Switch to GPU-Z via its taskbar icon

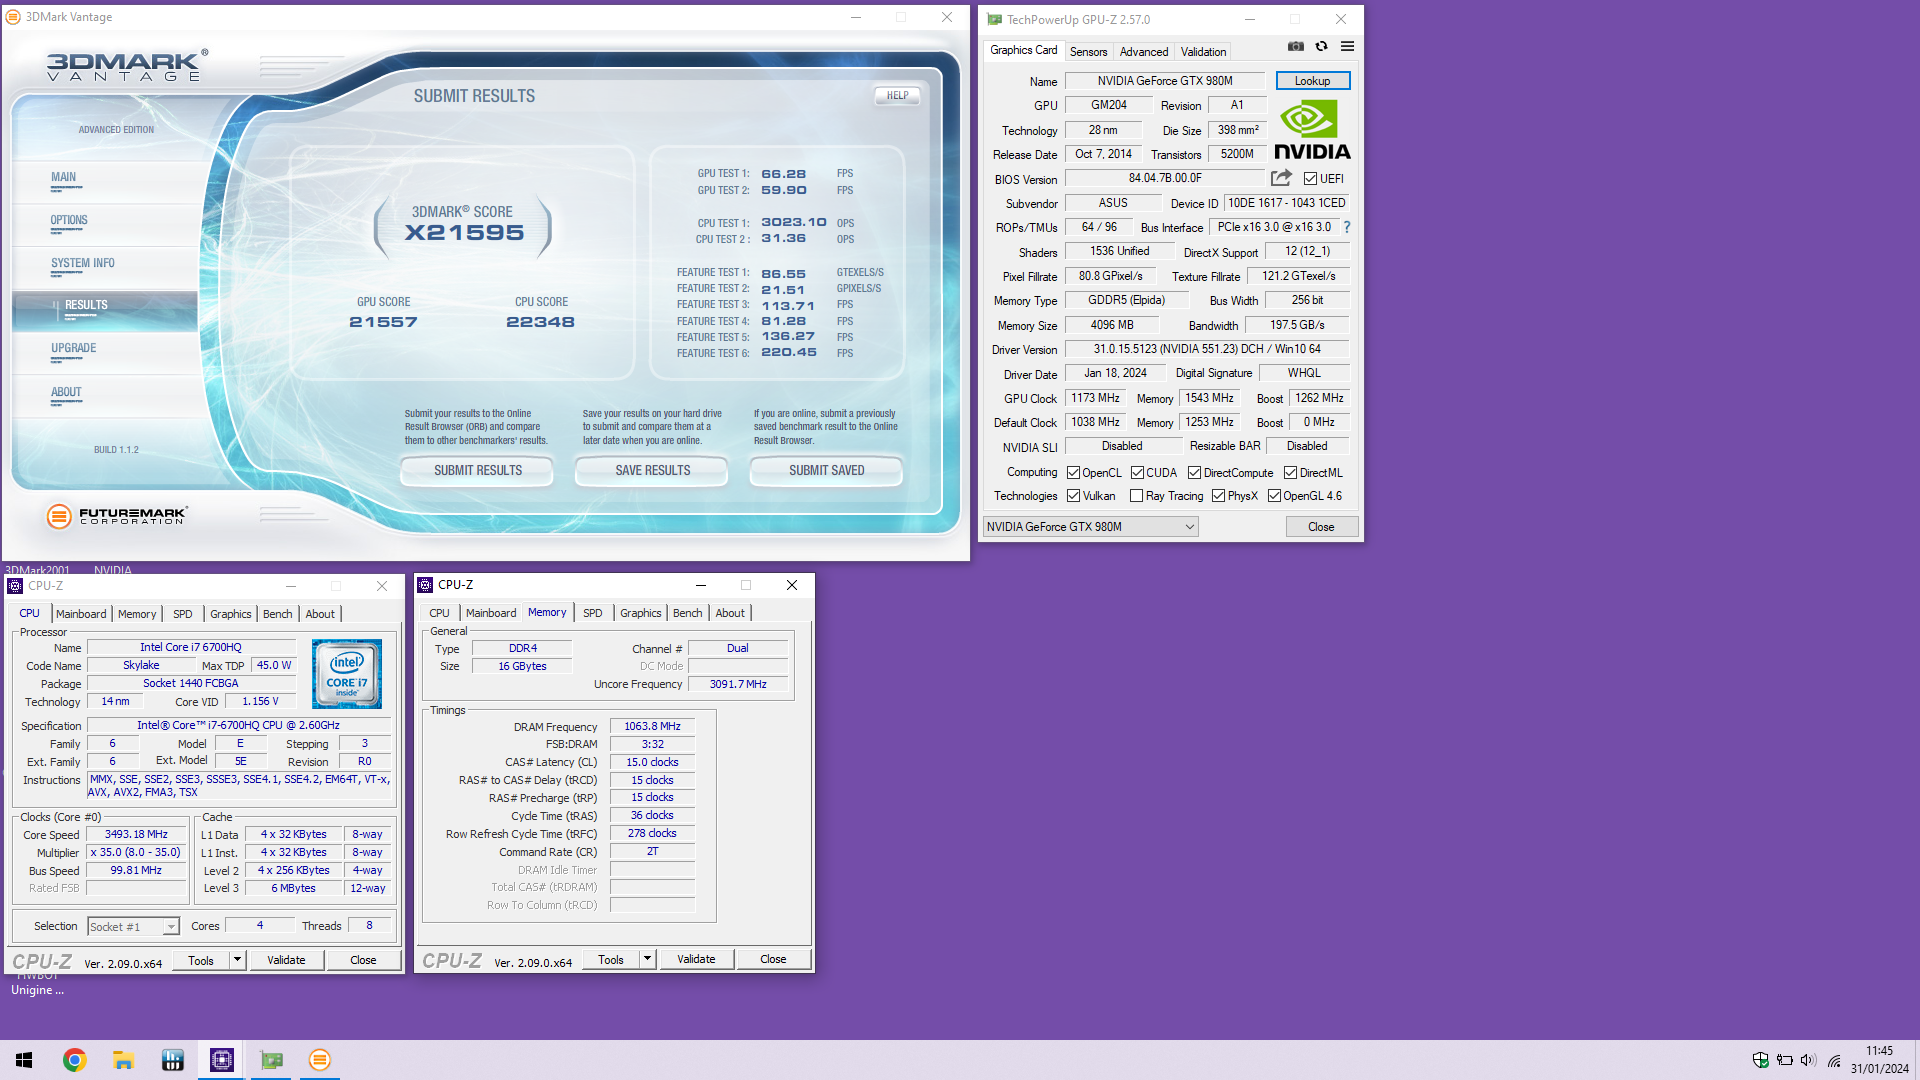point(271,1060)
